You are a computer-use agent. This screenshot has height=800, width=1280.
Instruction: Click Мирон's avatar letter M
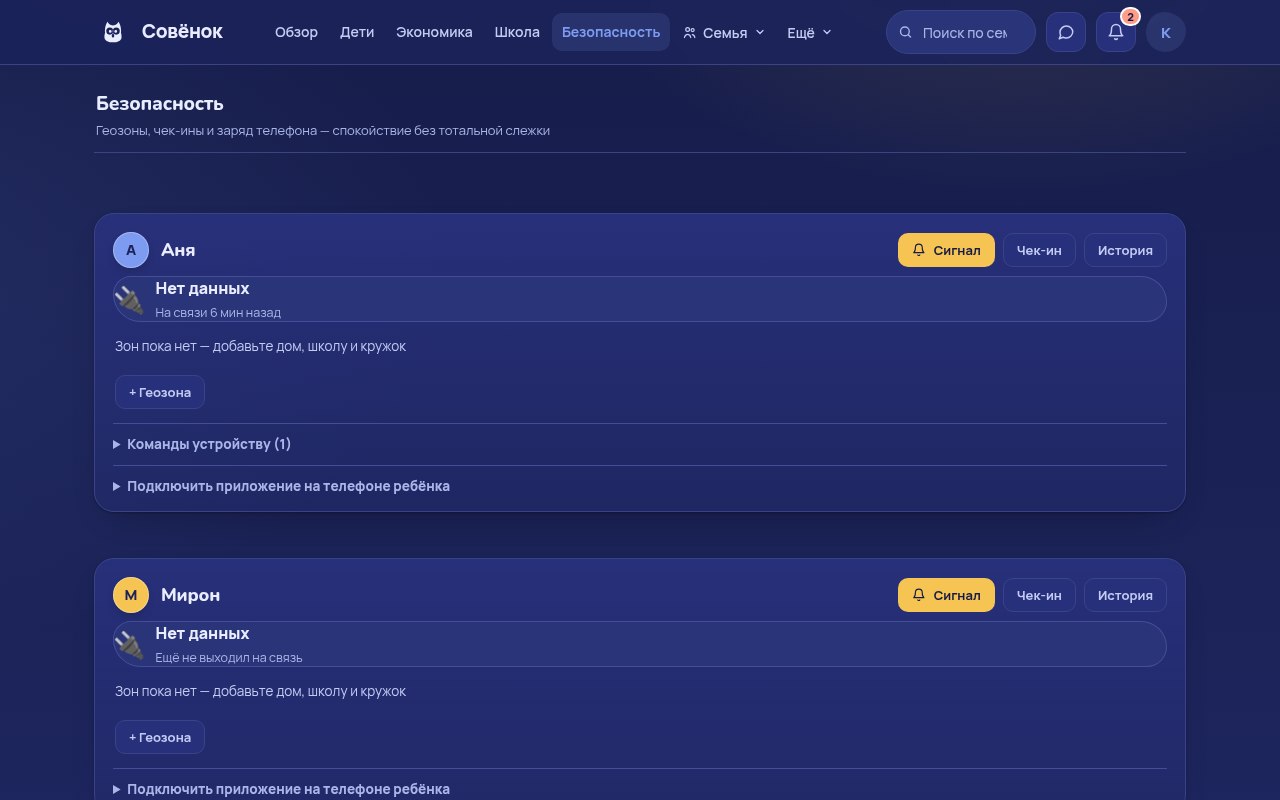pos(131,595)
